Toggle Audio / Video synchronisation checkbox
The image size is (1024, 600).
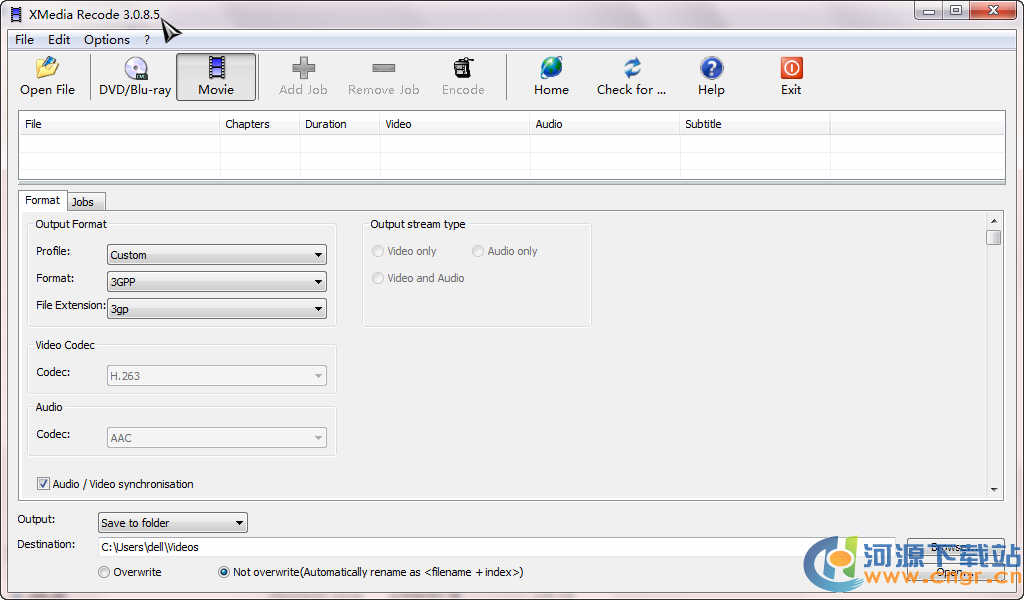(44, 484)
